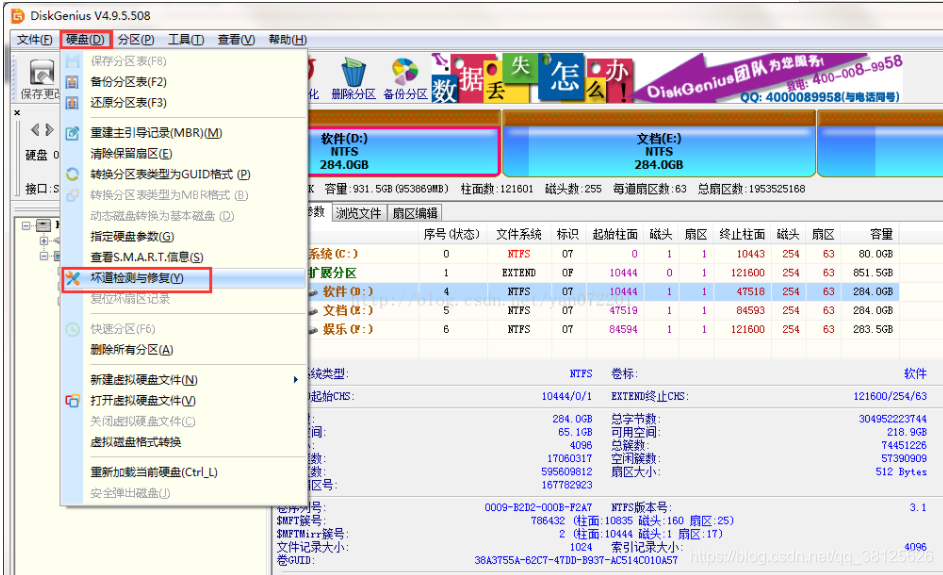Close the disk panel with the x
943x575 pixels.
click(x=17, y=112)
